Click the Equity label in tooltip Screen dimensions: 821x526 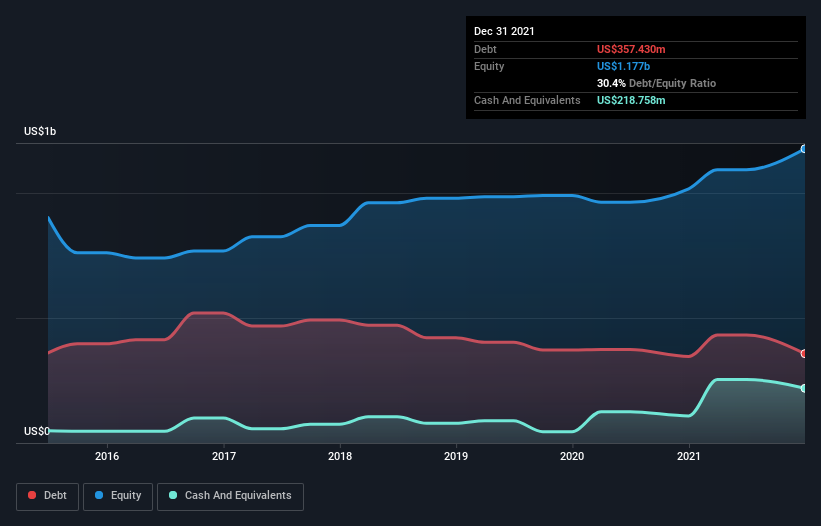pos(489,66)
